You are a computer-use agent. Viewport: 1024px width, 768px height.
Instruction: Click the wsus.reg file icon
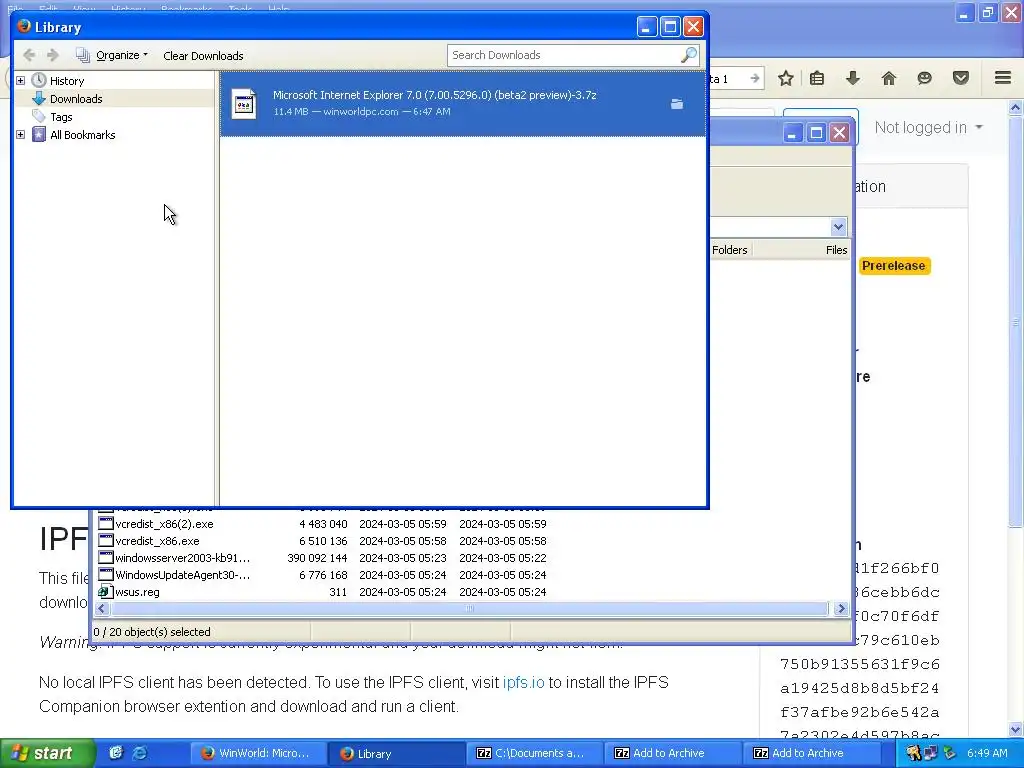click(x=105, y=592)
